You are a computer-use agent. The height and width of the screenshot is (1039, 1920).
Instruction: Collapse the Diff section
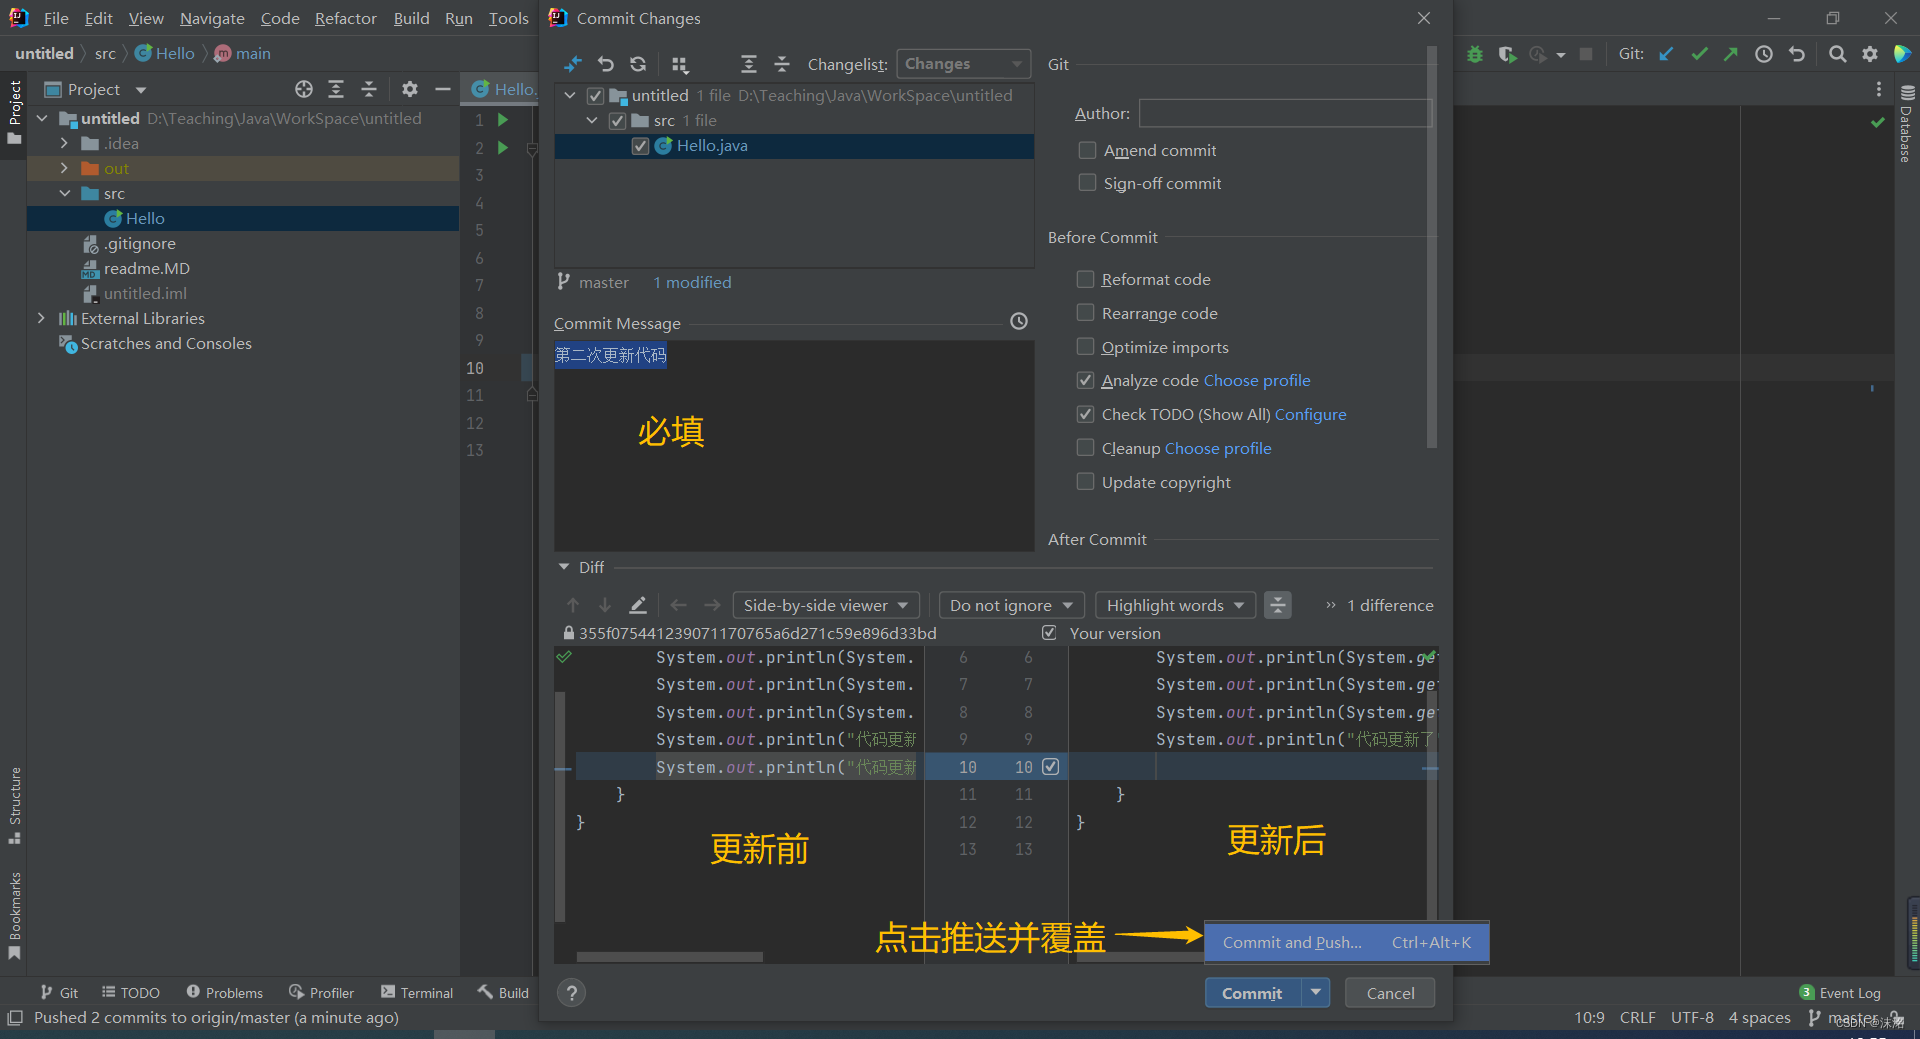click(564, 567)
